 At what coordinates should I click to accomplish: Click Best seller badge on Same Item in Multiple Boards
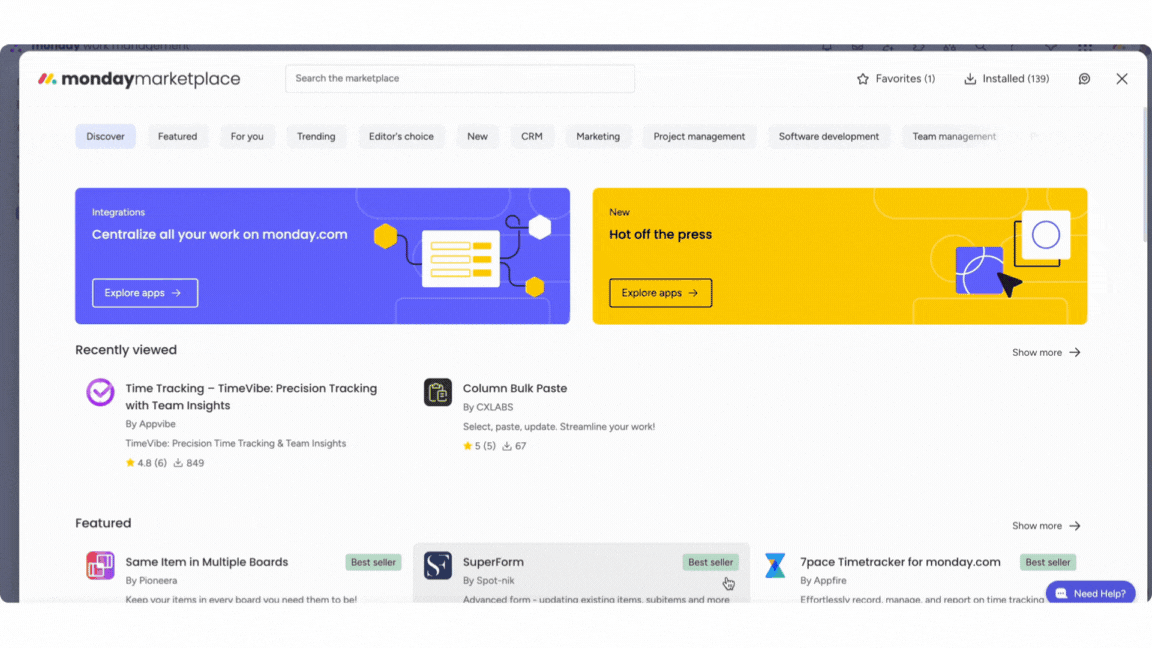[x=373, y=562]
